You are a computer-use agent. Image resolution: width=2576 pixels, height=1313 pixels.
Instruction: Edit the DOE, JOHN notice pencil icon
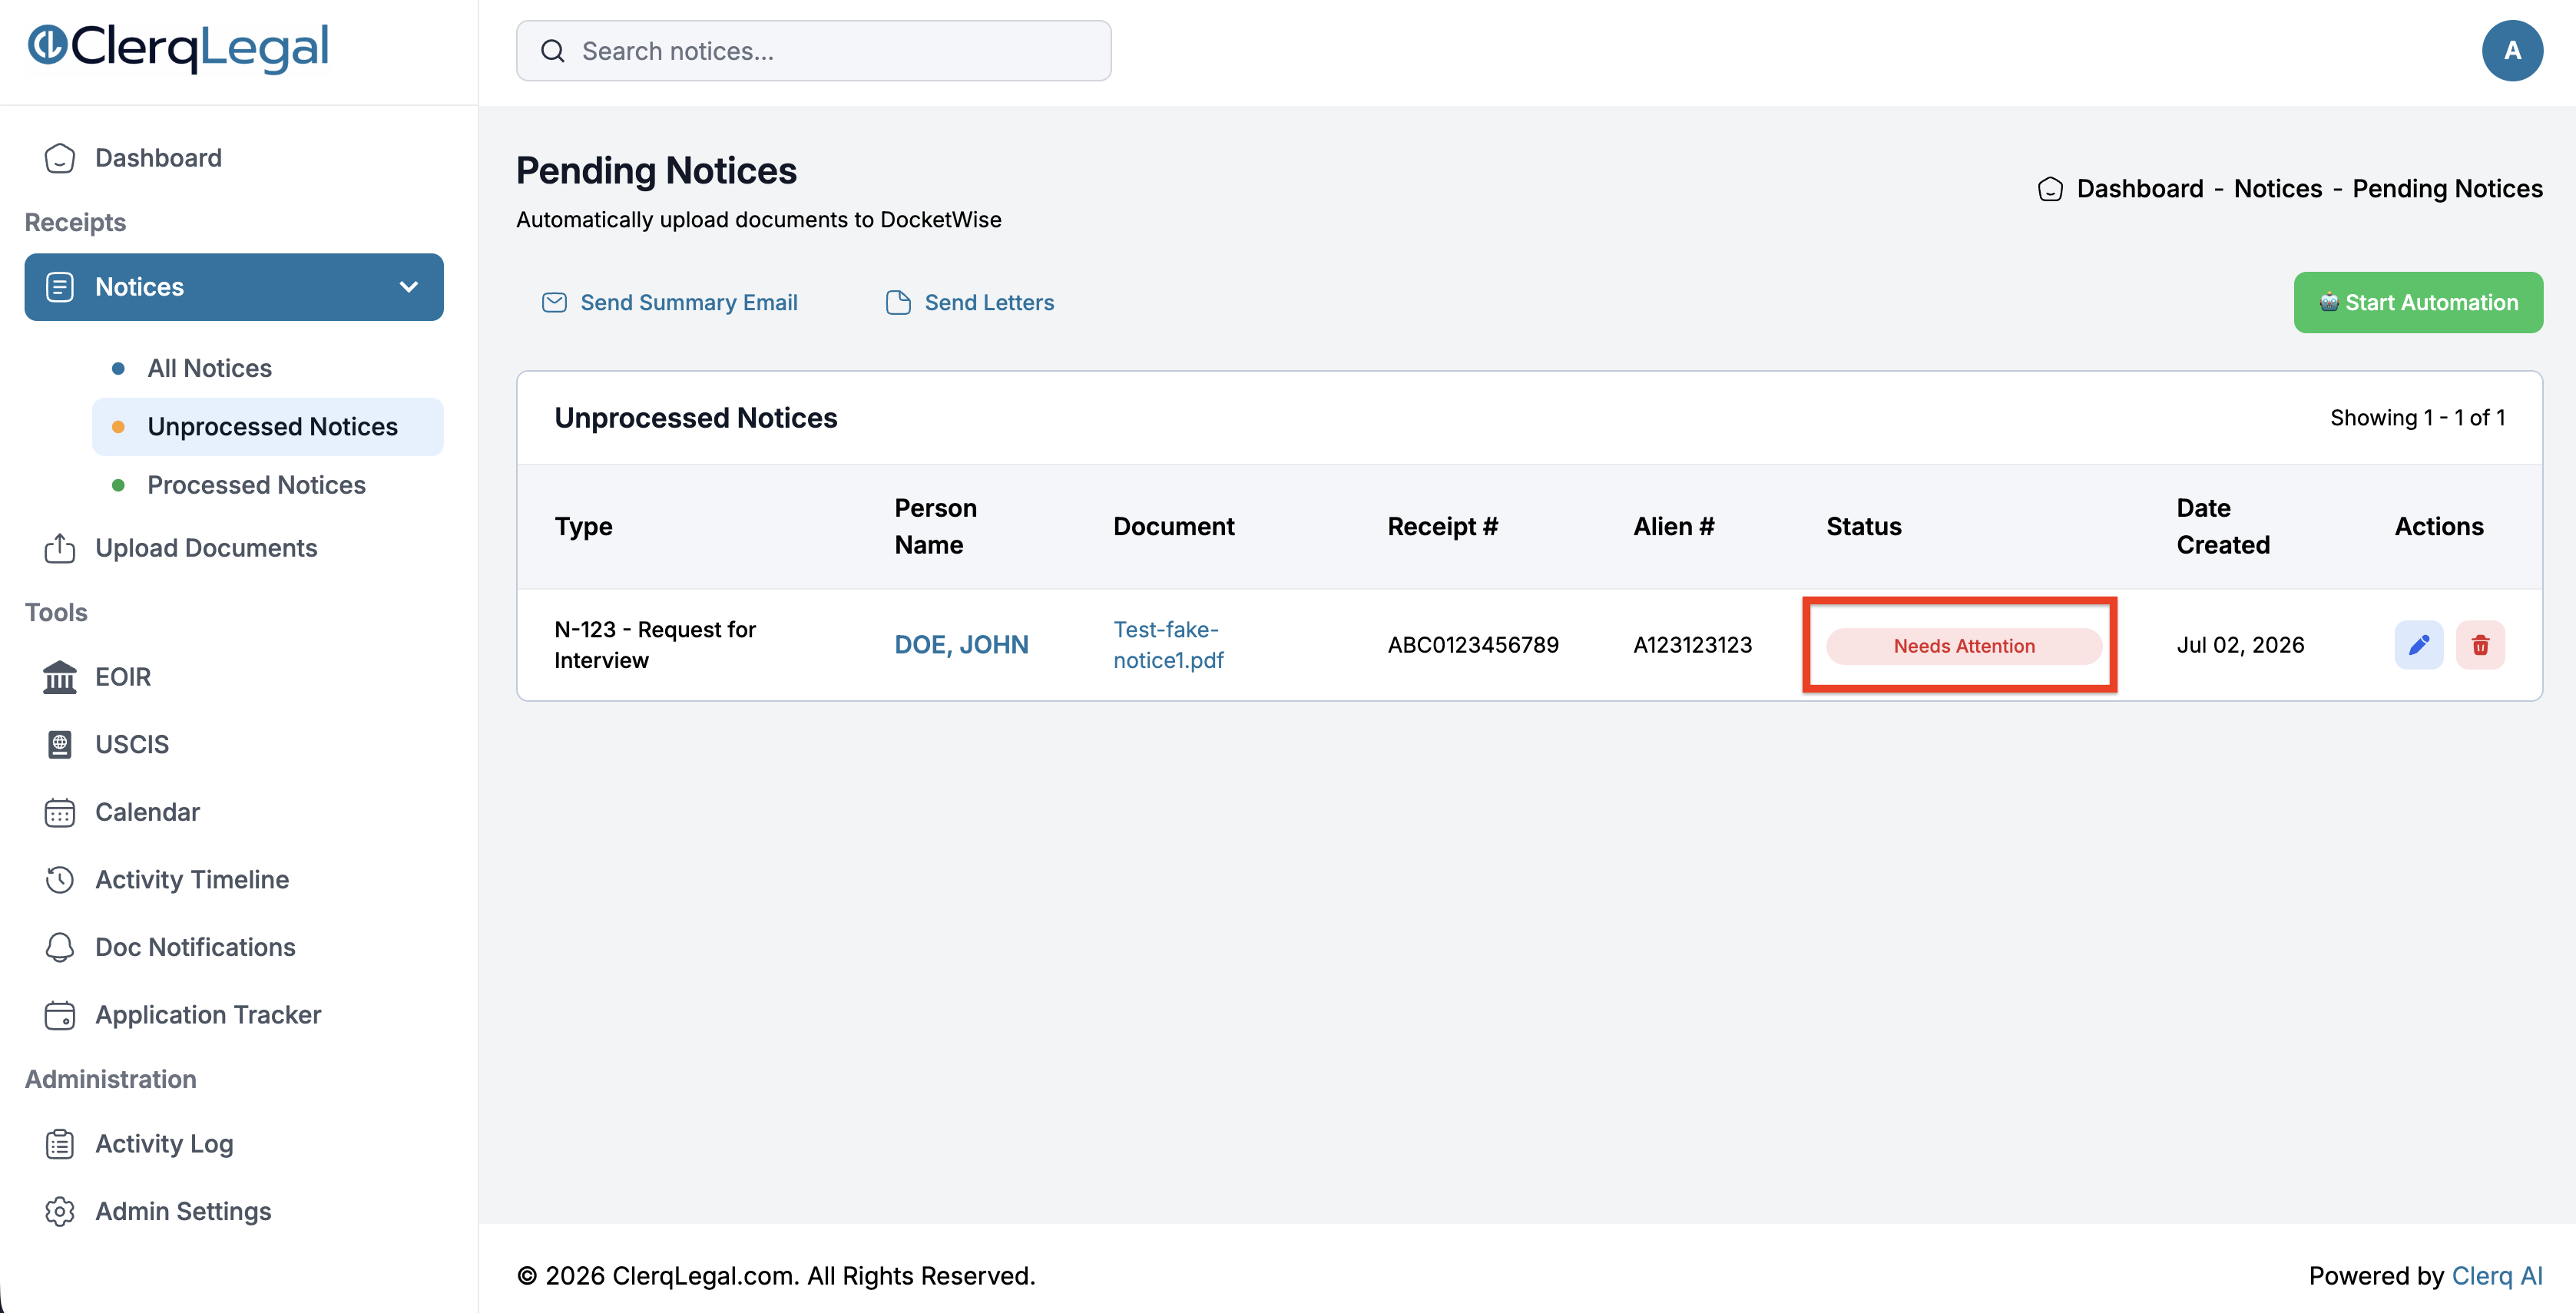(x=2419, y=645)
